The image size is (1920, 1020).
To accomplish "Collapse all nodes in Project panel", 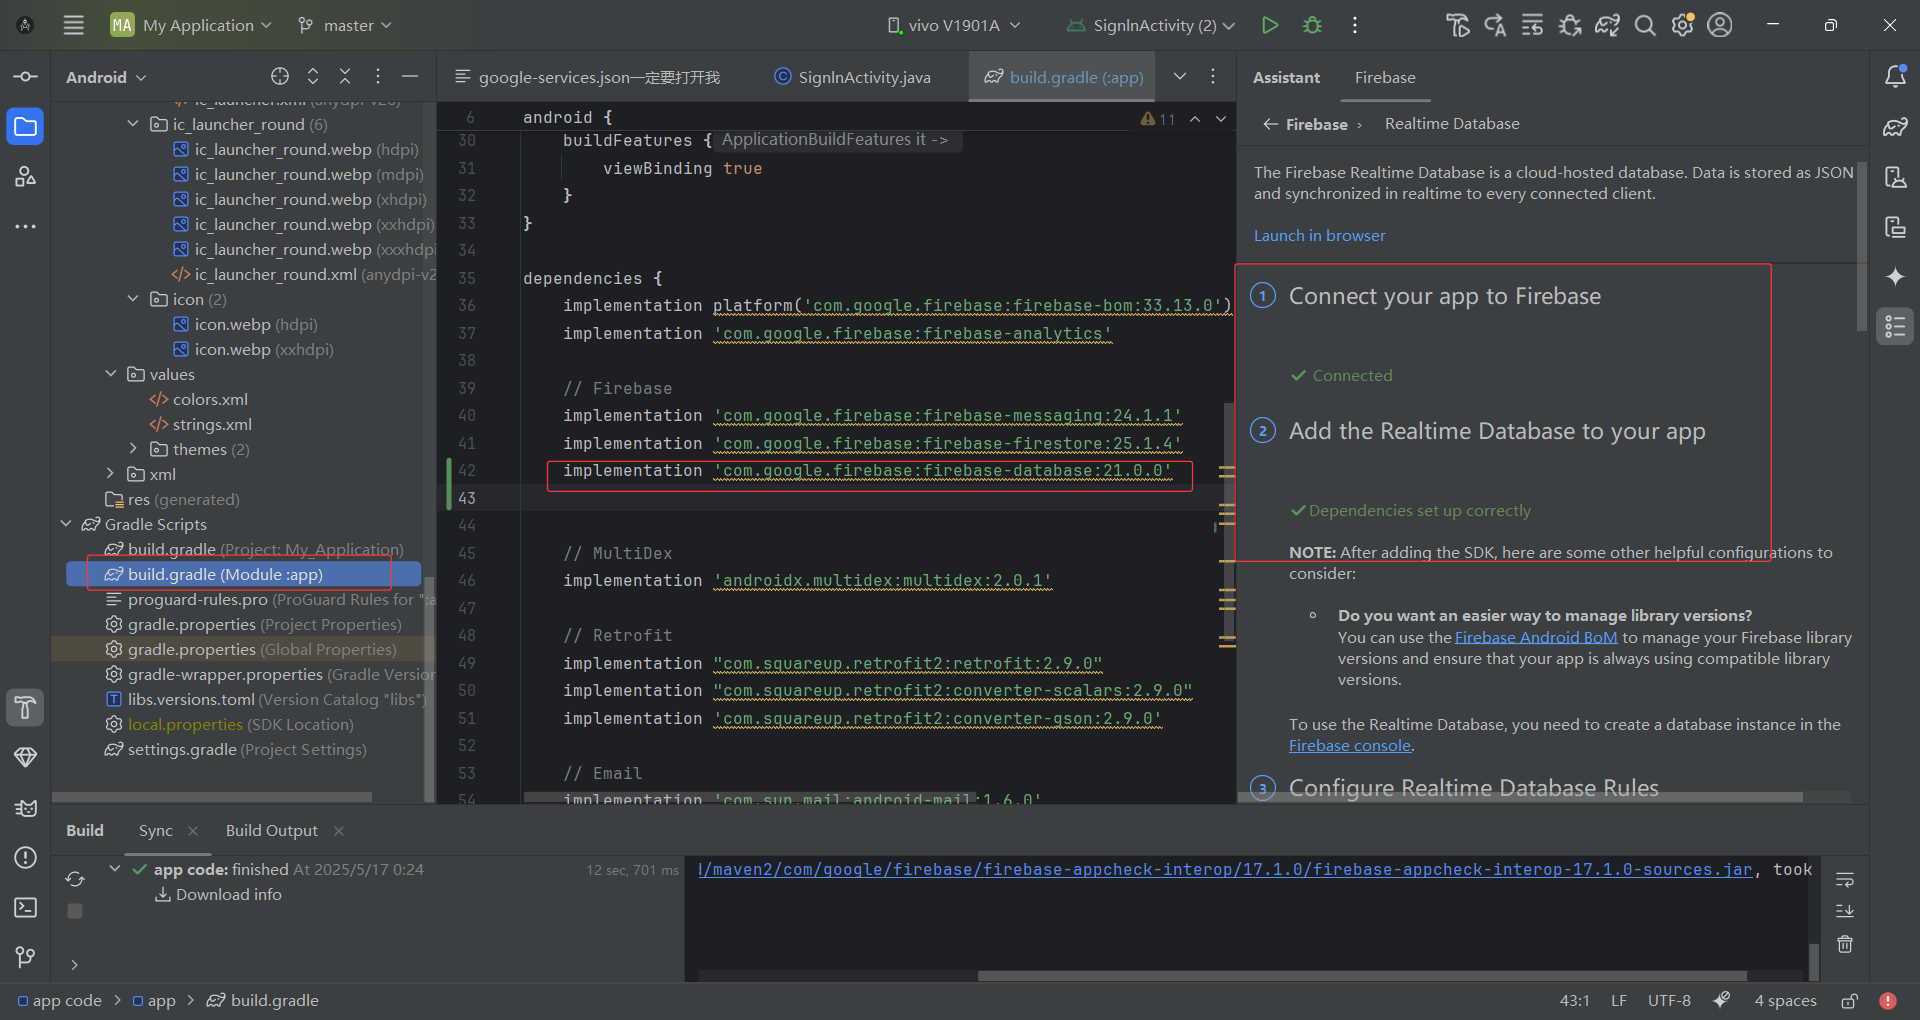I will coord(345,76).
